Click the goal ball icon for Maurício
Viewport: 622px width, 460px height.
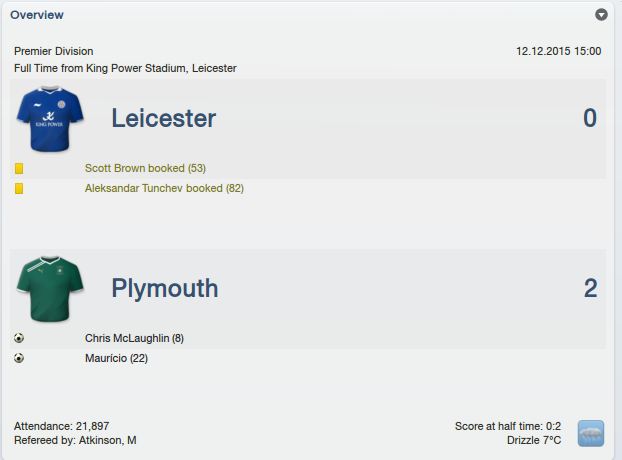(x=19, y=358)
